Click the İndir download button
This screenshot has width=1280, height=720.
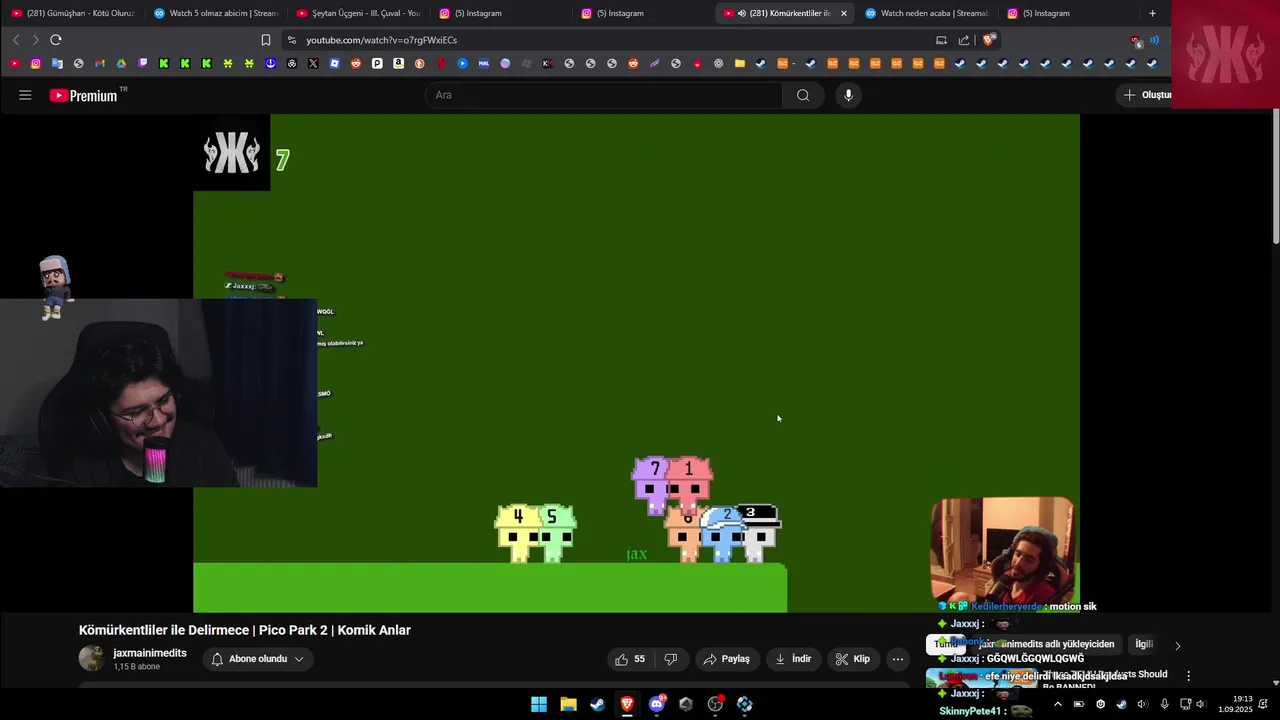[793, 659]
